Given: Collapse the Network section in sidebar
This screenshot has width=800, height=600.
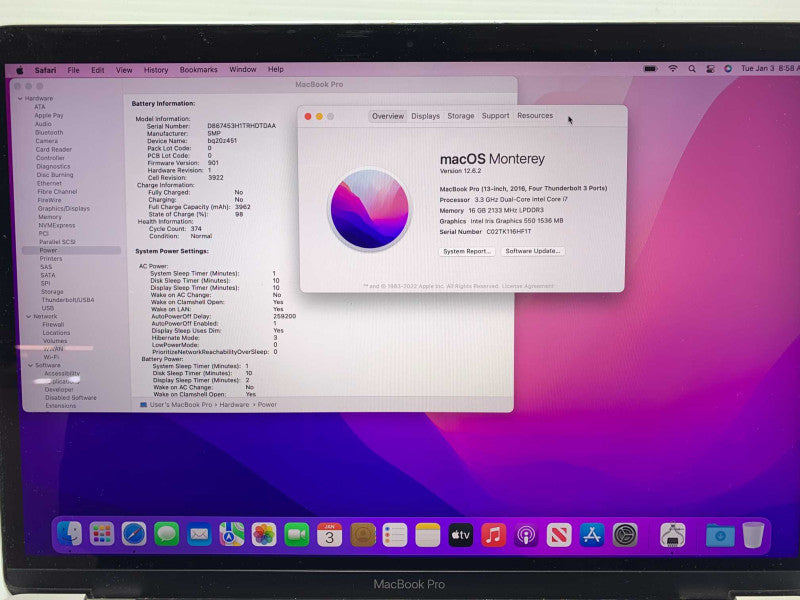Looking at the screenshot, I should [x=29, y=316].
